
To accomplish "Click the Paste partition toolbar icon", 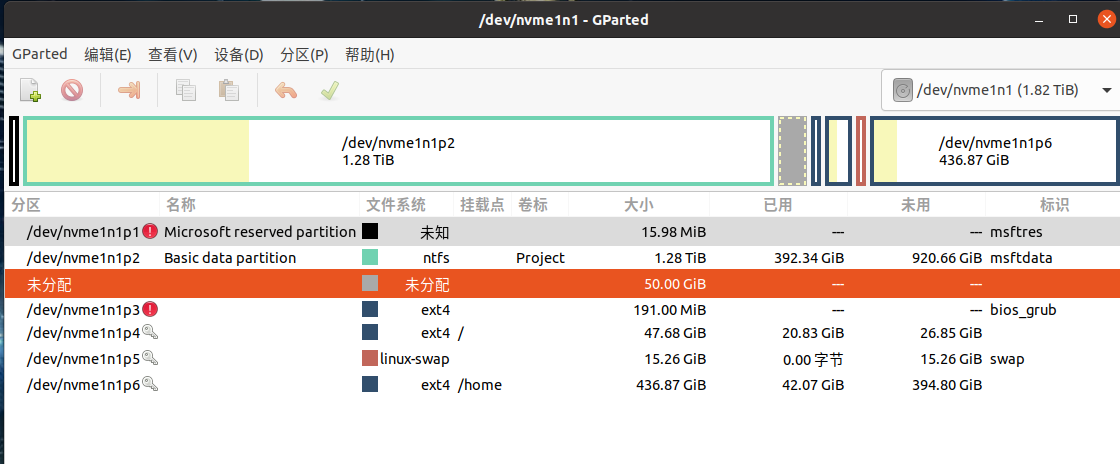I will (x=229, y=91).
